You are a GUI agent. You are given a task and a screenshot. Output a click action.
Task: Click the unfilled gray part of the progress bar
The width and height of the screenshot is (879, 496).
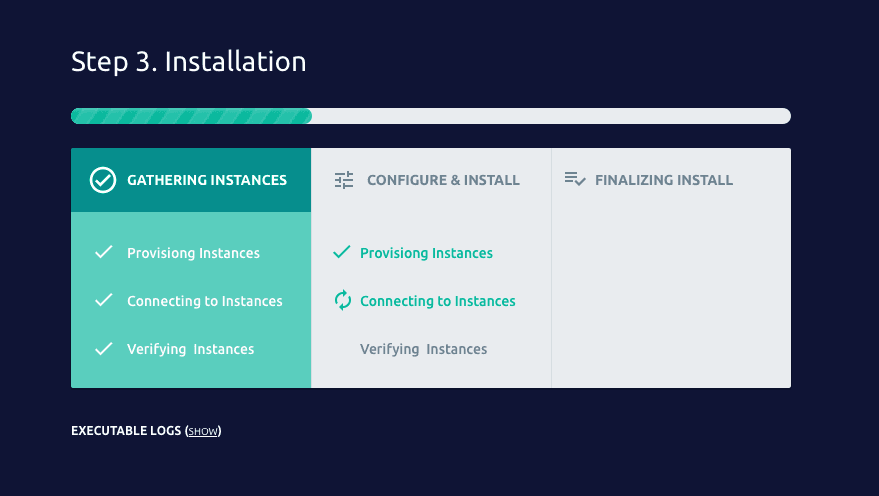coord(550,116)
